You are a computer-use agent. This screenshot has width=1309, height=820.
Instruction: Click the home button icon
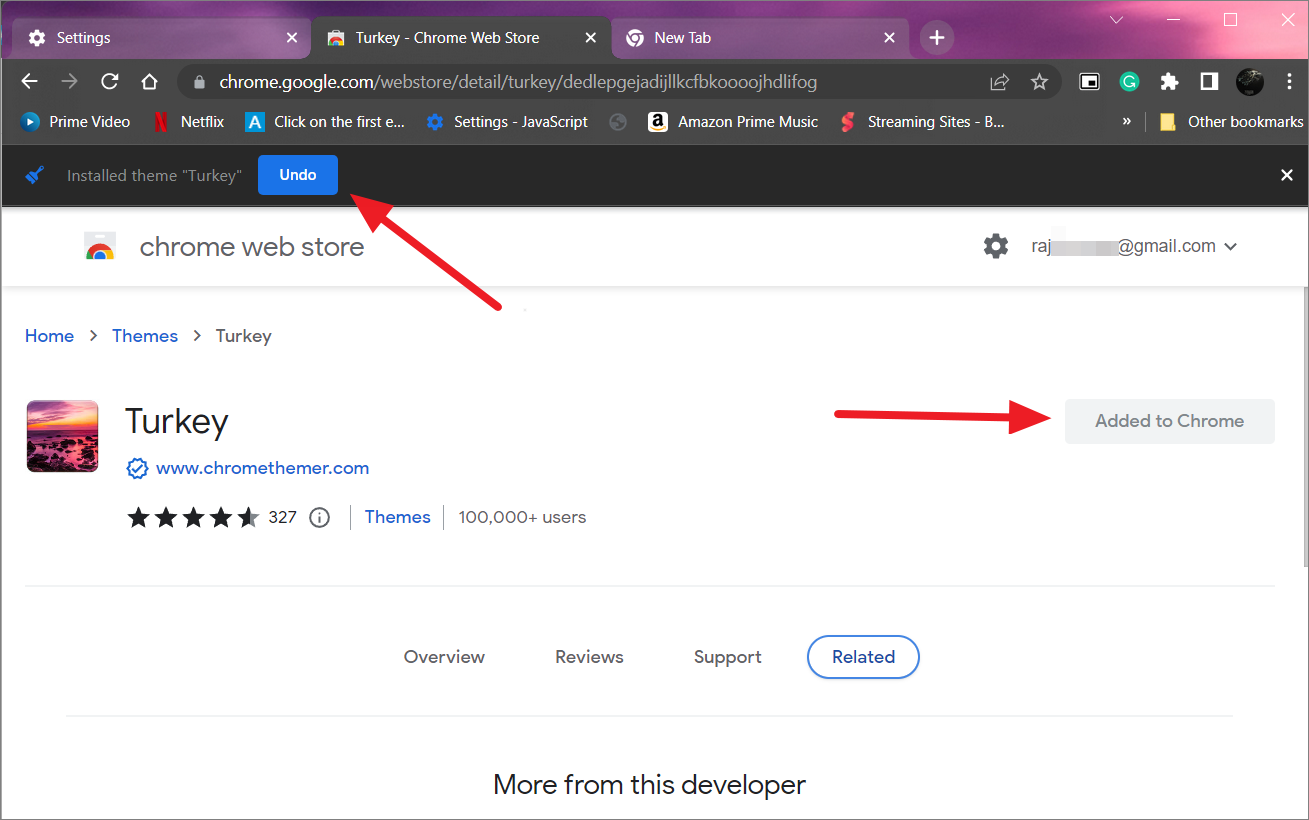click(149, 81)
